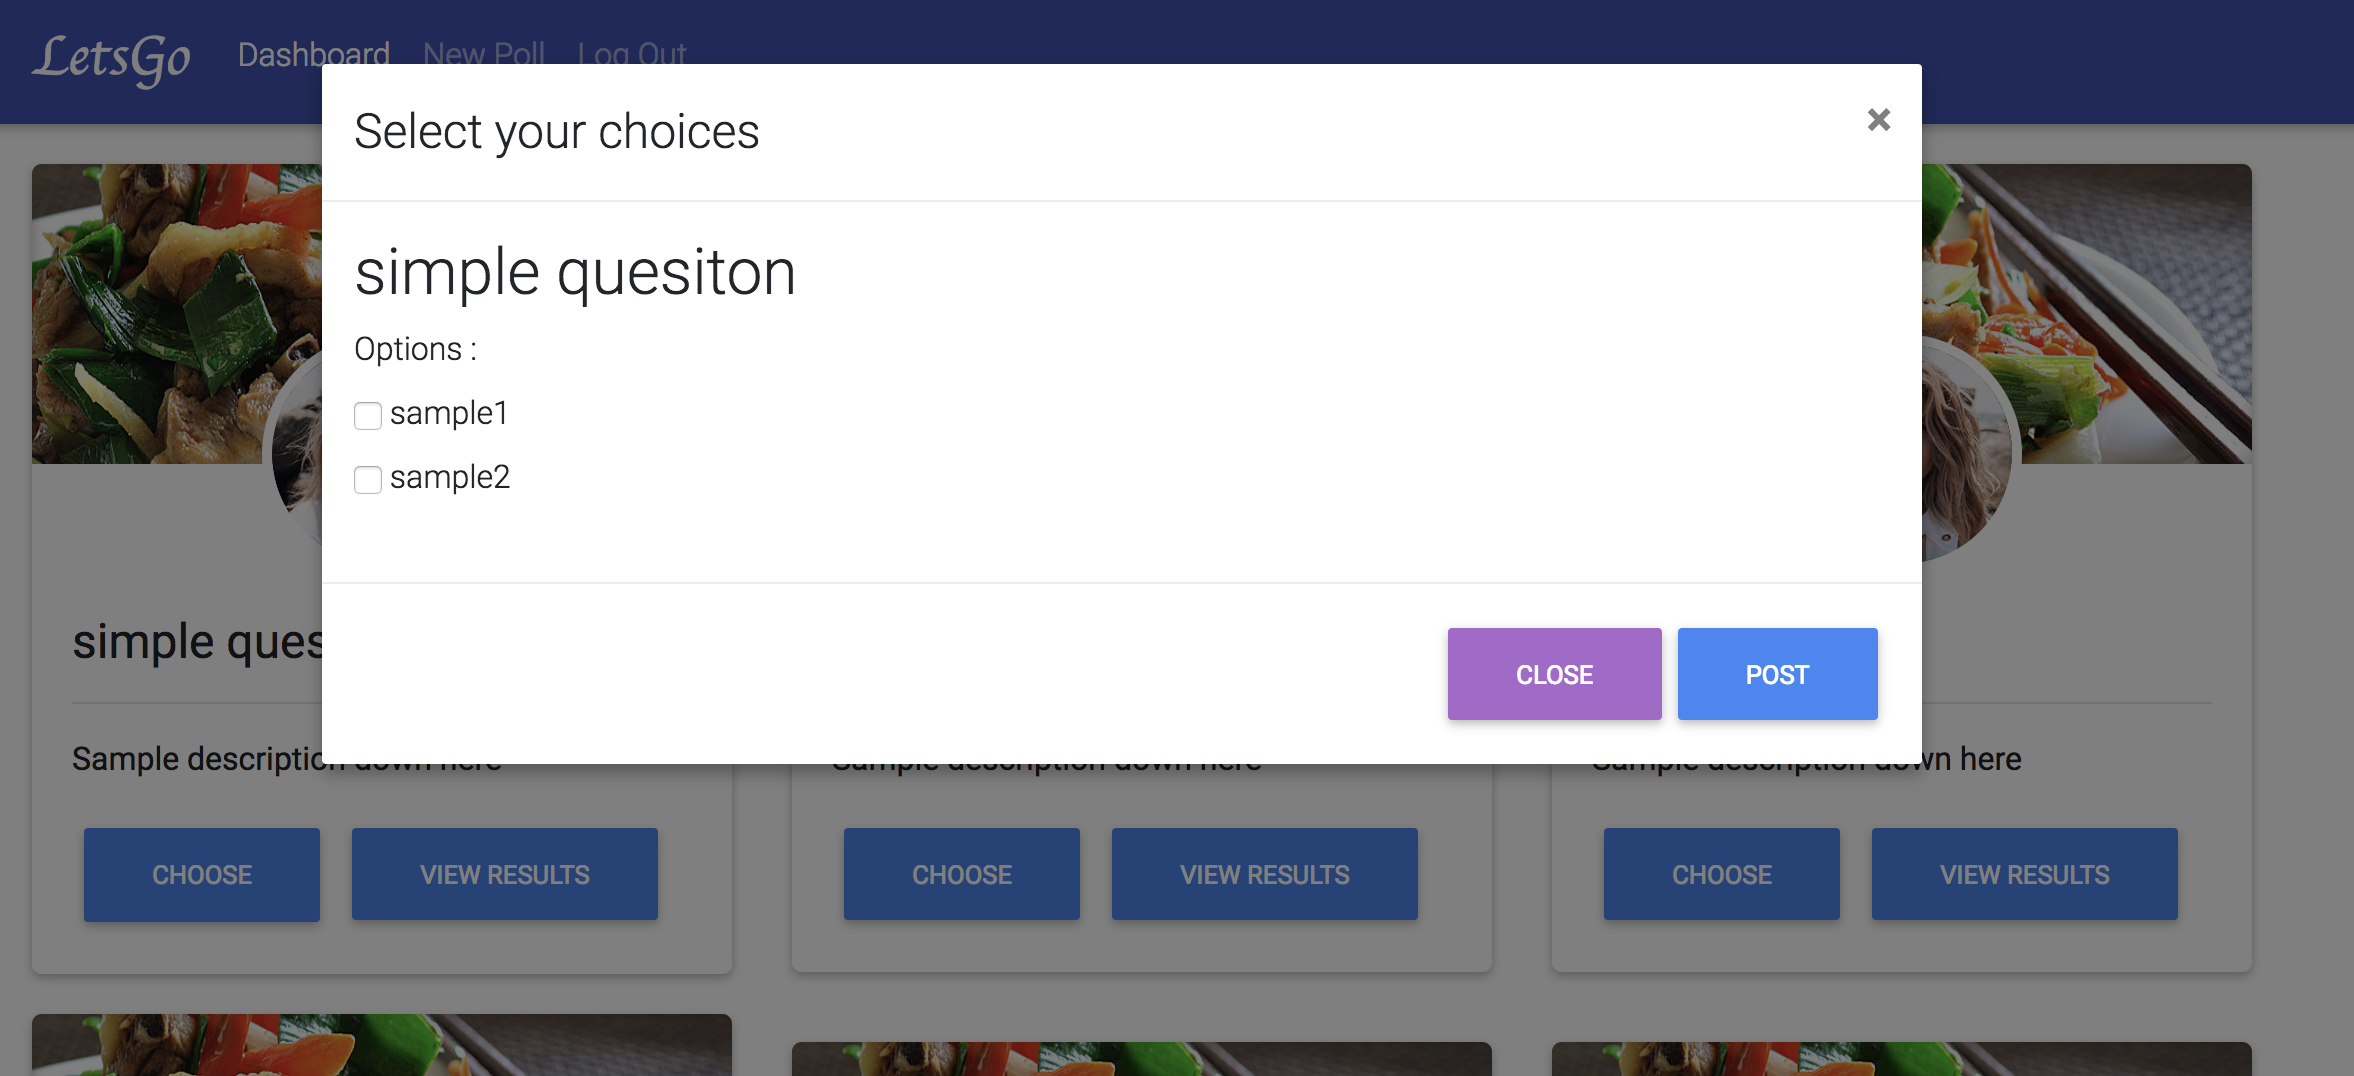Check the sample2 option
The width and height of the screenshot is (2354, 1076).
click(x=368, y=479)
